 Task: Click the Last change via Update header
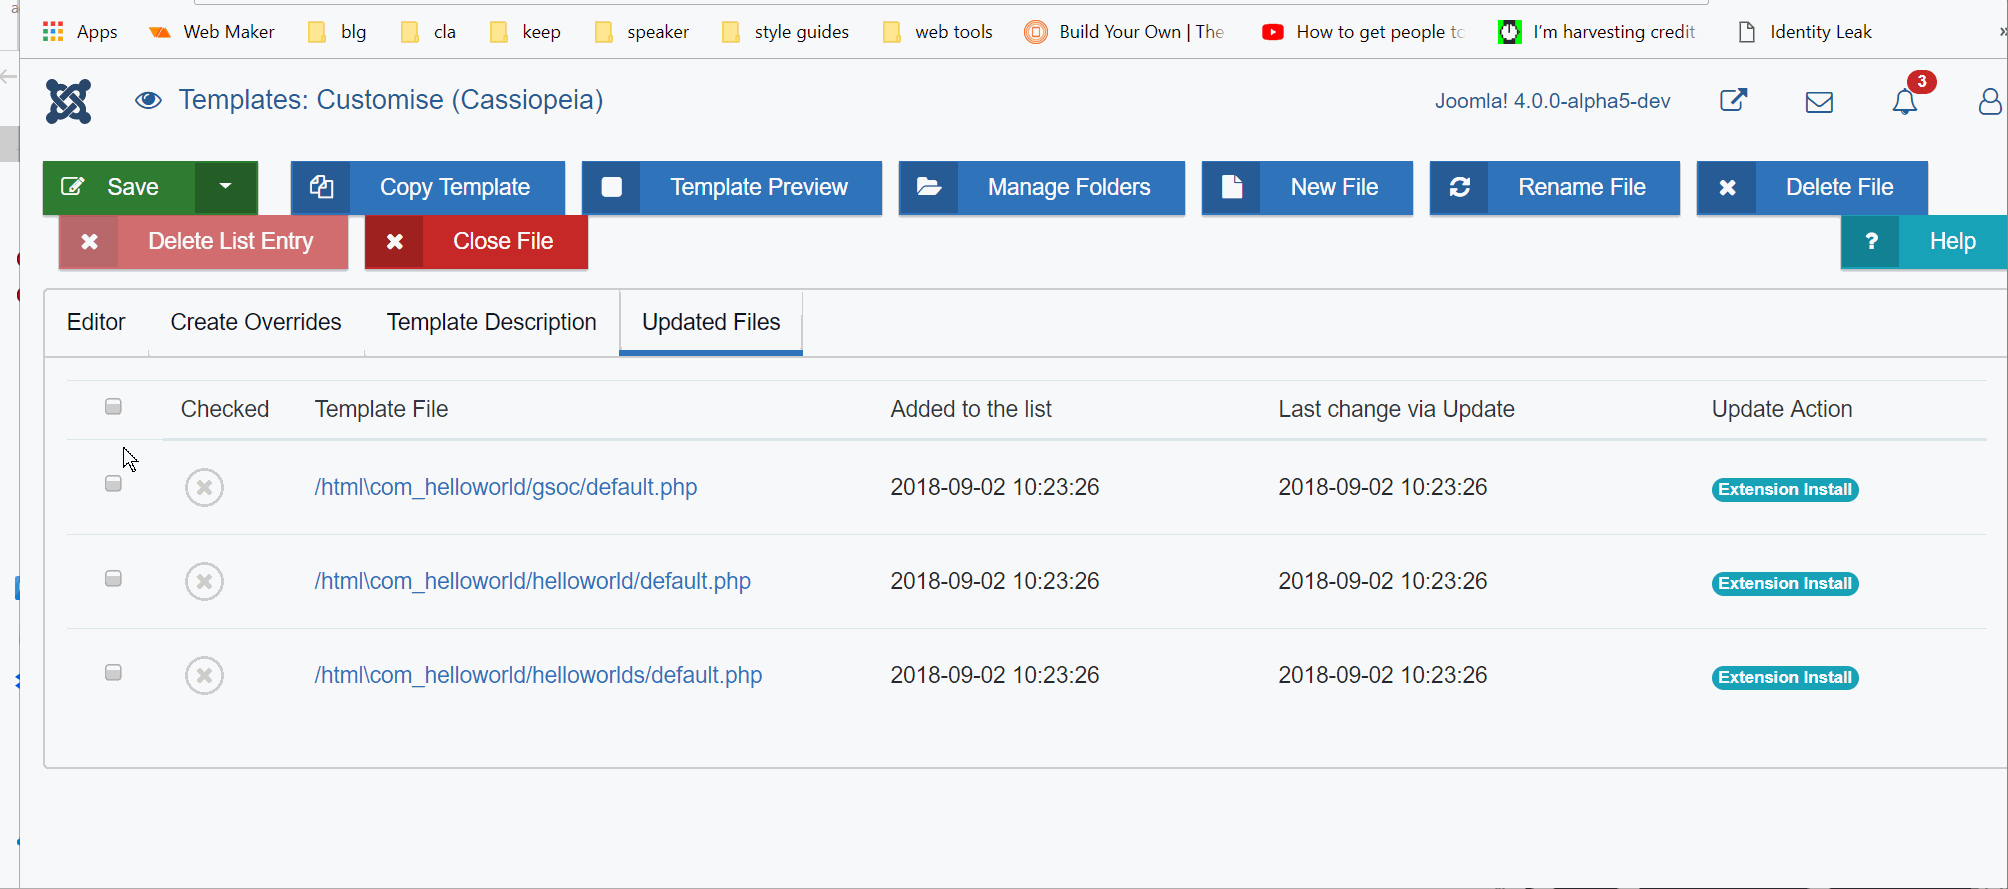coord(1396,409)
